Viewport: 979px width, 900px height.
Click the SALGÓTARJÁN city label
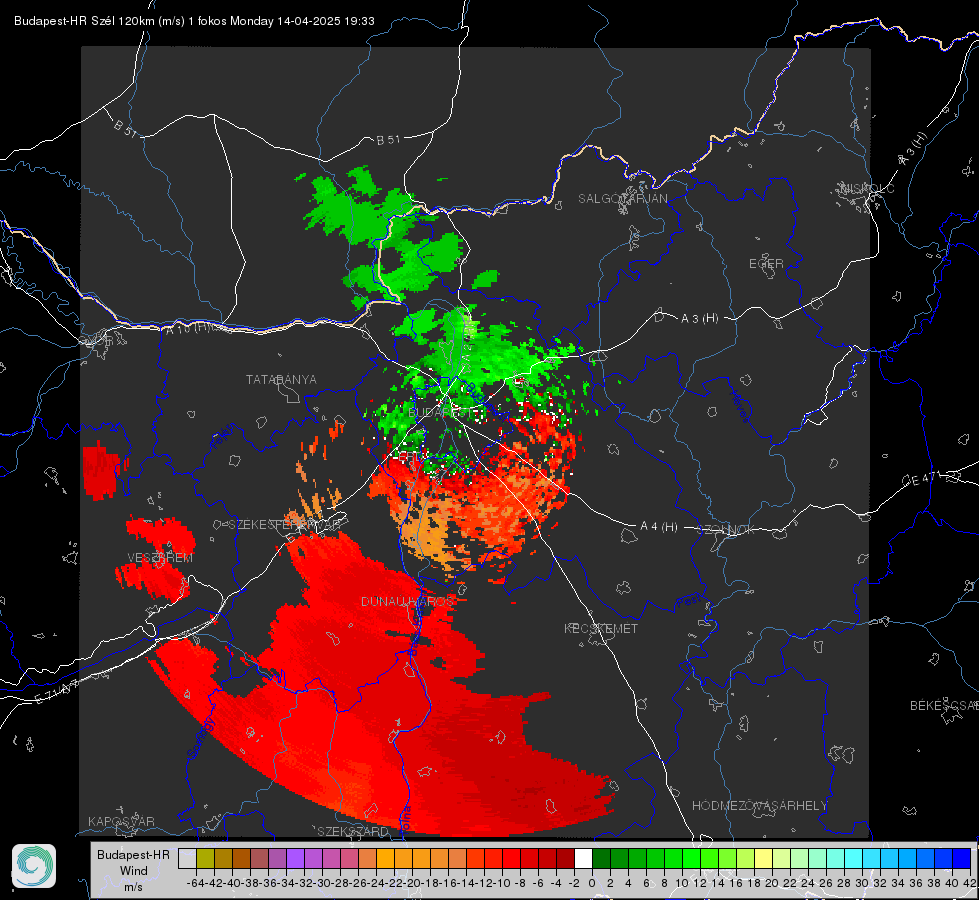coord(622,199)
